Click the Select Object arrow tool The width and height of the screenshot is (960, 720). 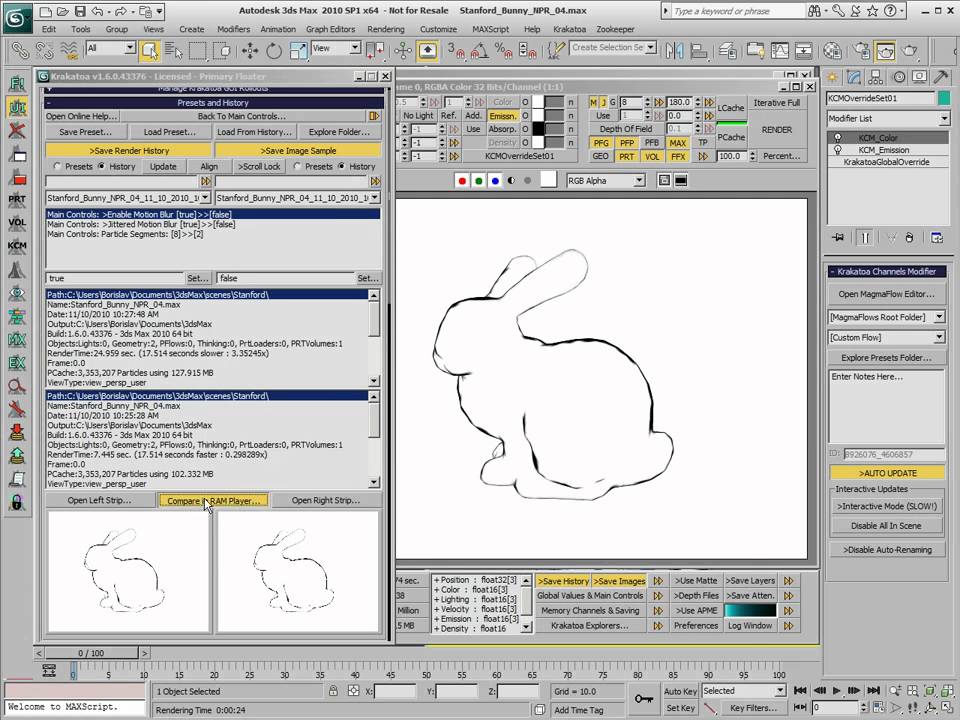[x=149, y=51]
